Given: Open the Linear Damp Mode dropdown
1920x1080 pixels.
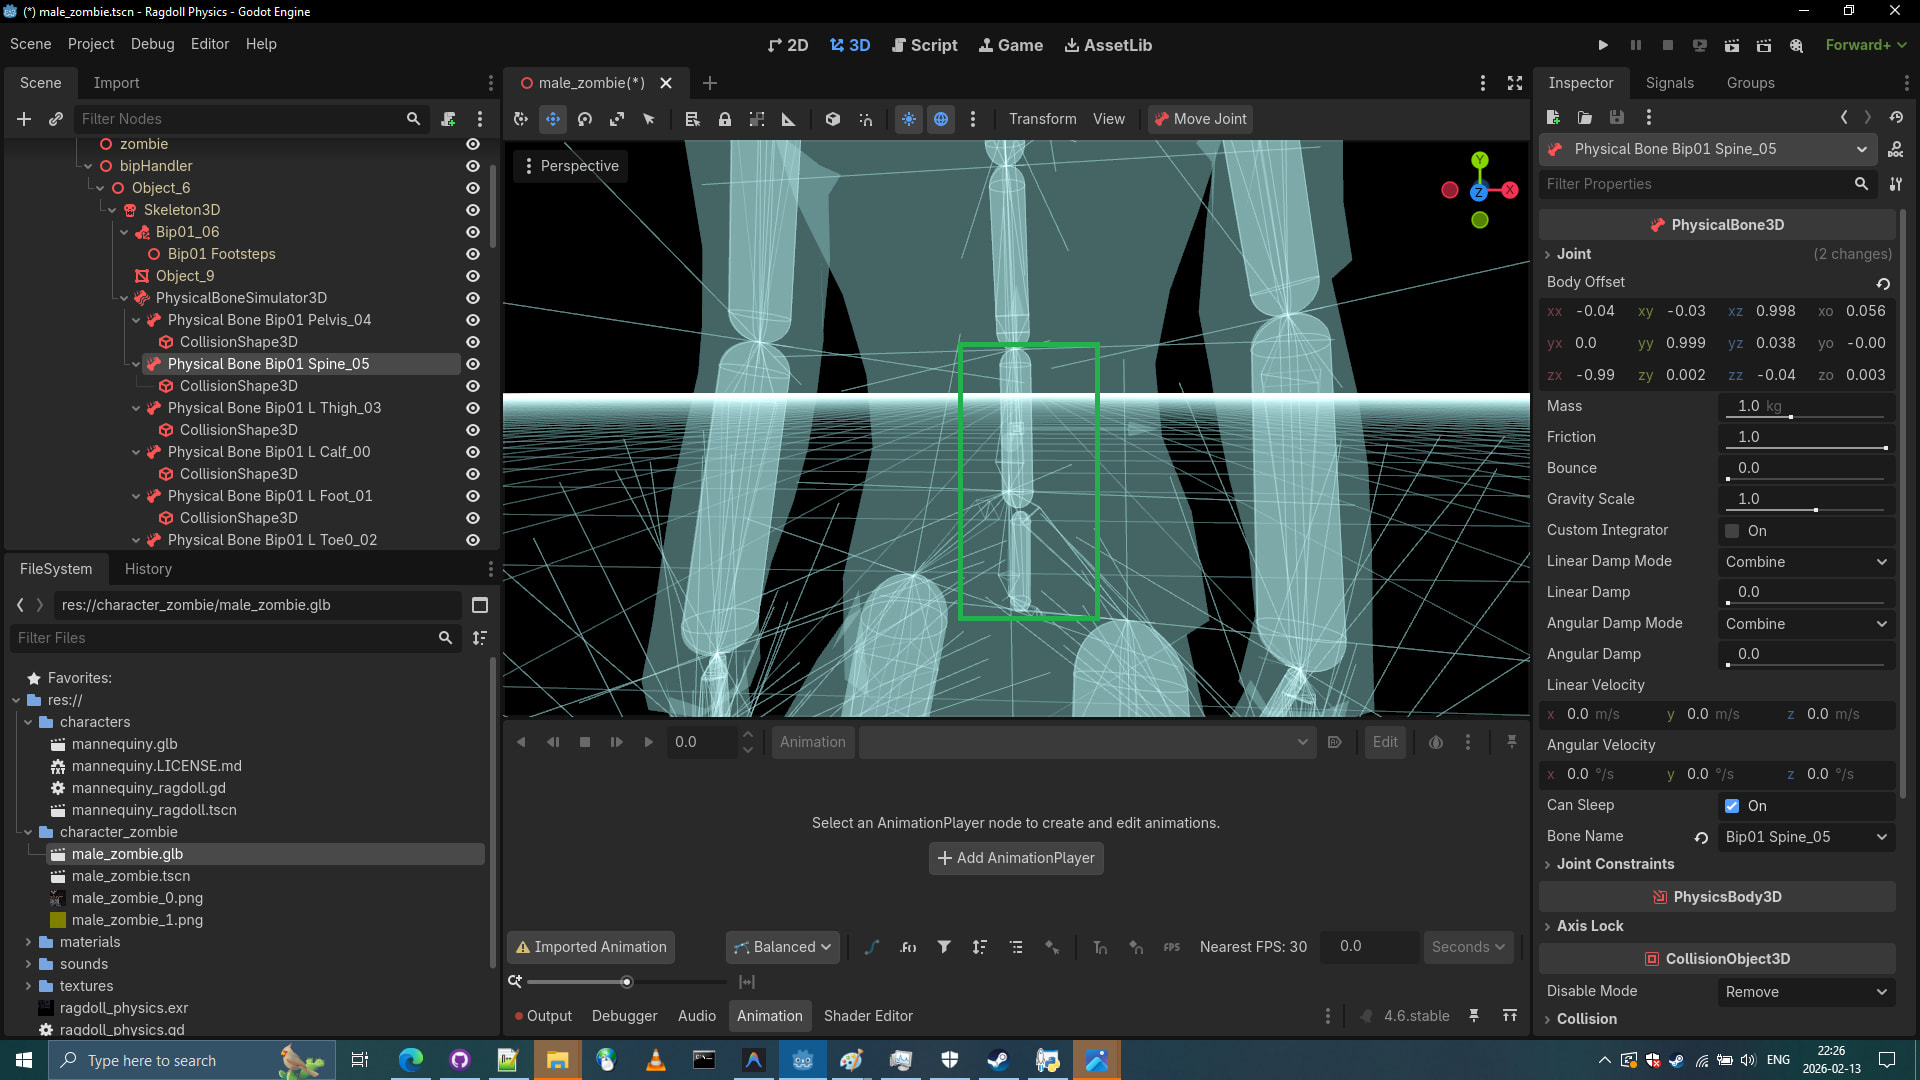Looking at the screenshot, I should [1806, 562].
